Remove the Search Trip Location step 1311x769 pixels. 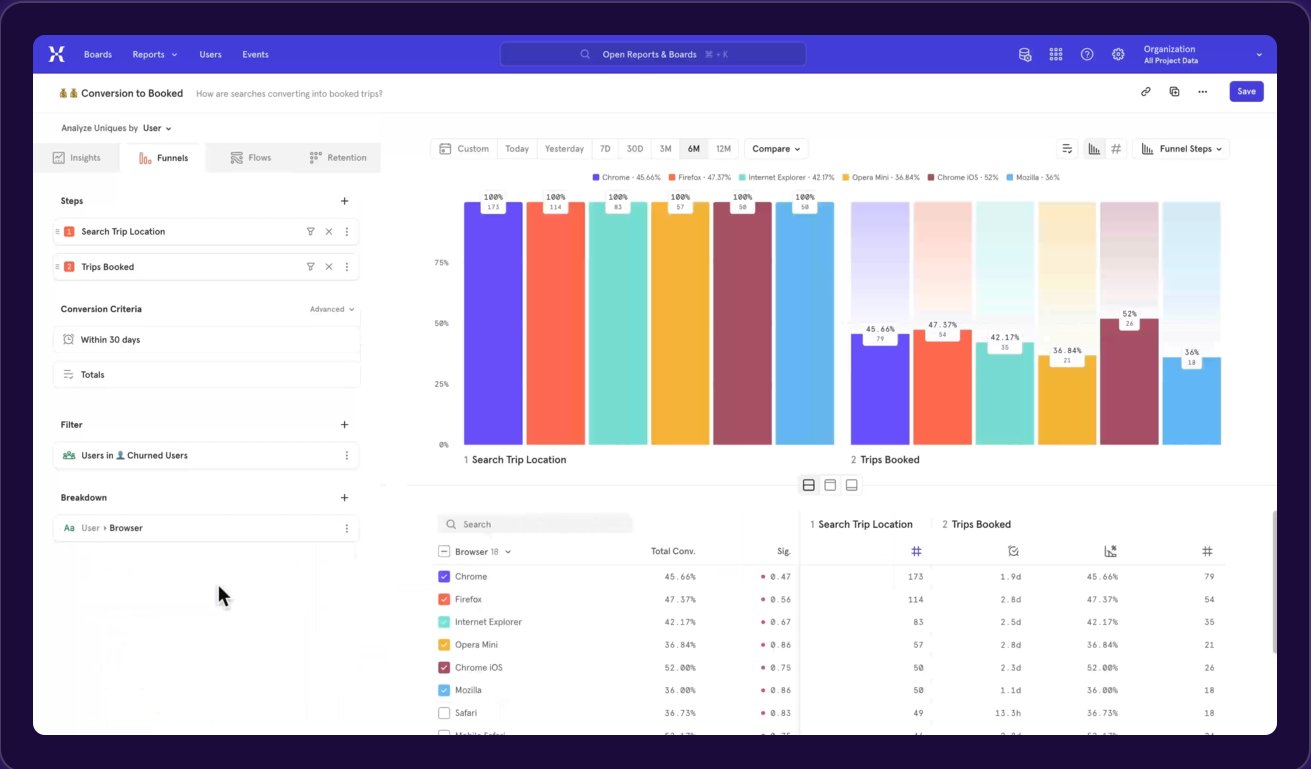(328, 231)
